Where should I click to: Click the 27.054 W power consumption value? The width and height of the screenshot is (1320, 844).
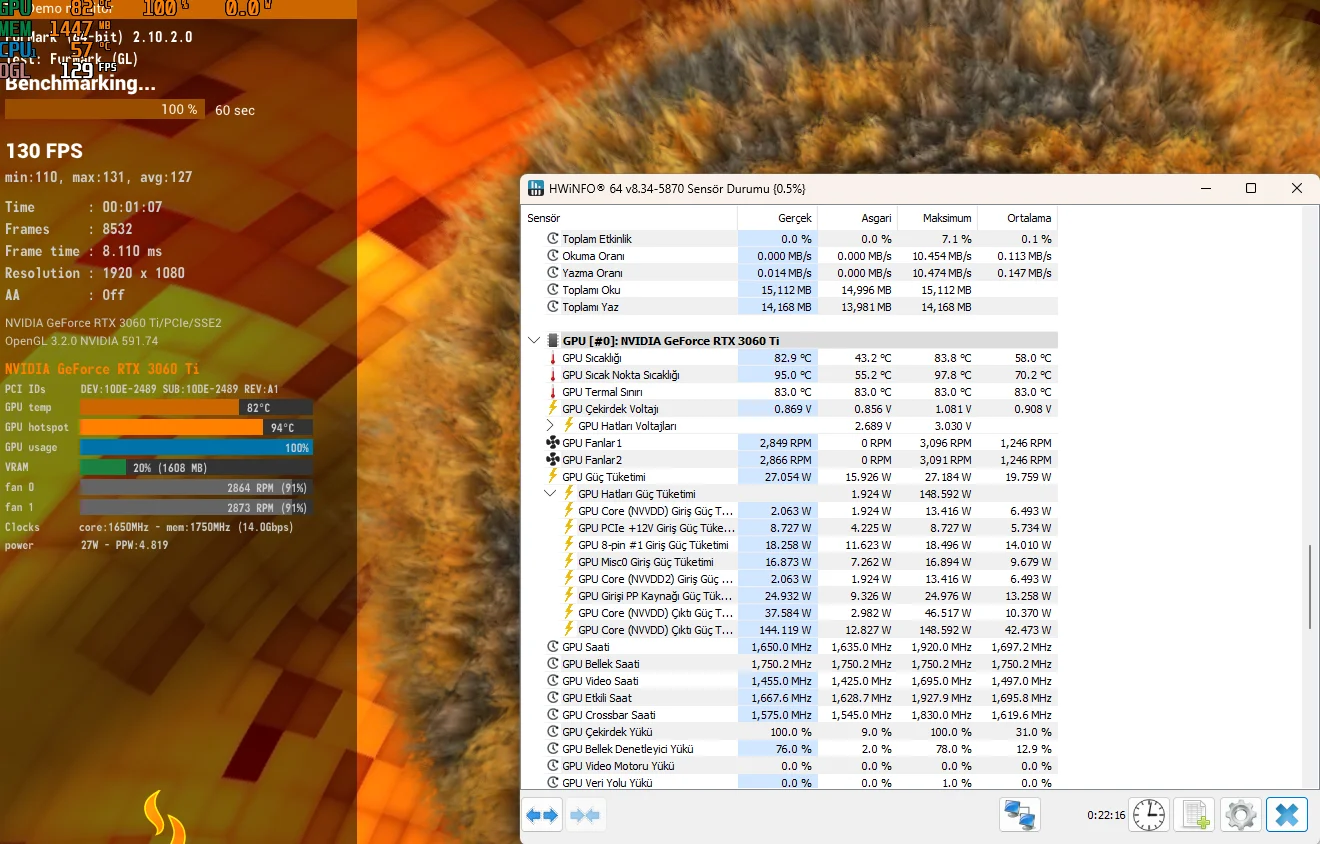click(788, 477)
